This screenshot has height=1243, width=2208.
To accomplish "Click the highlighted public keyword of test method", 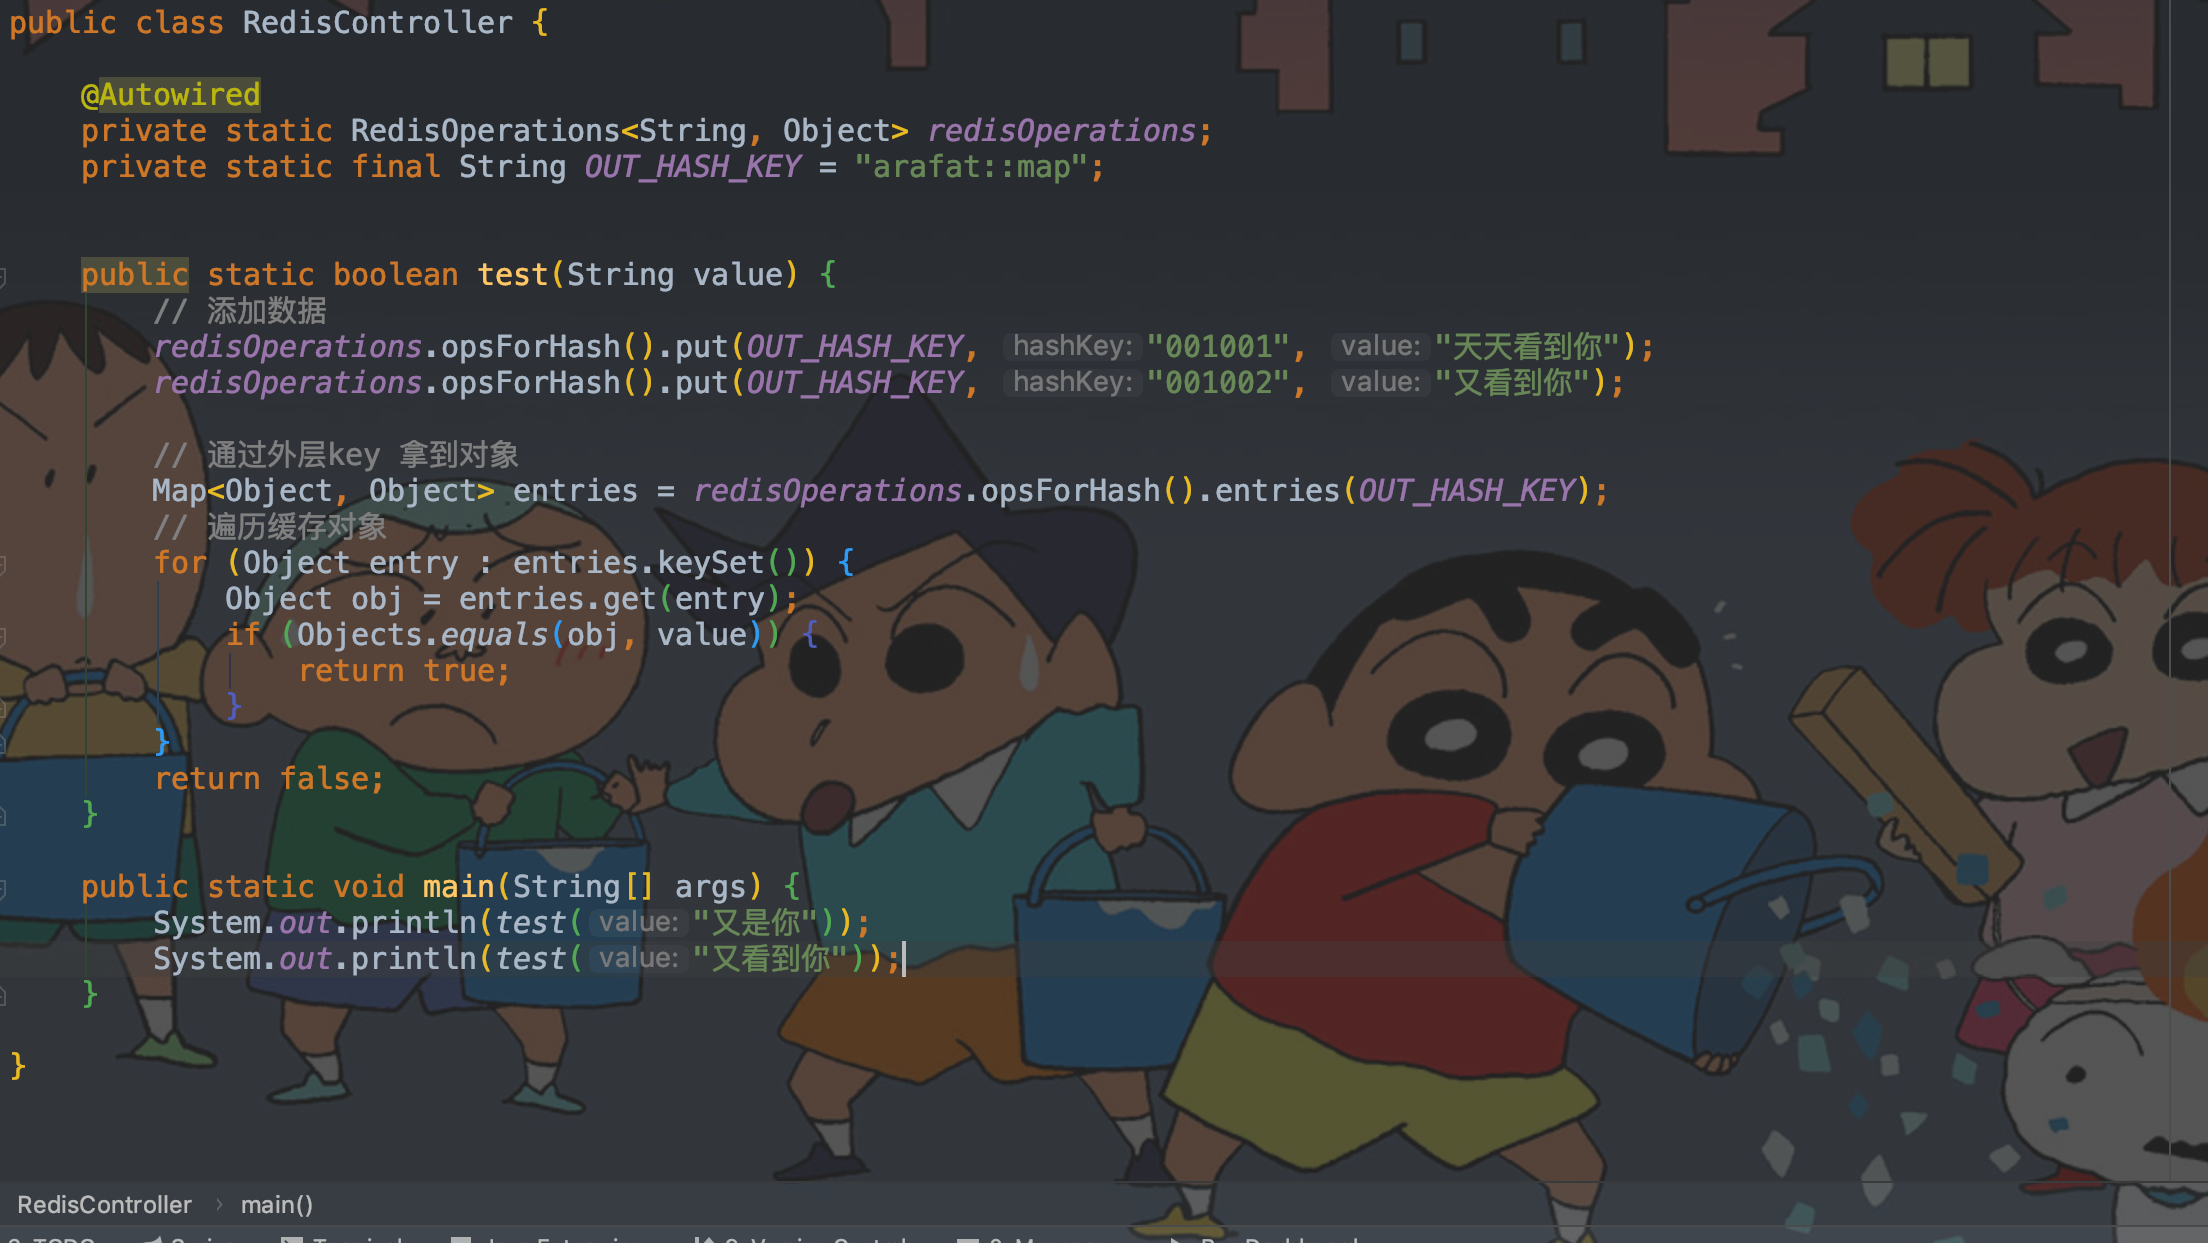I will point(134,274).
